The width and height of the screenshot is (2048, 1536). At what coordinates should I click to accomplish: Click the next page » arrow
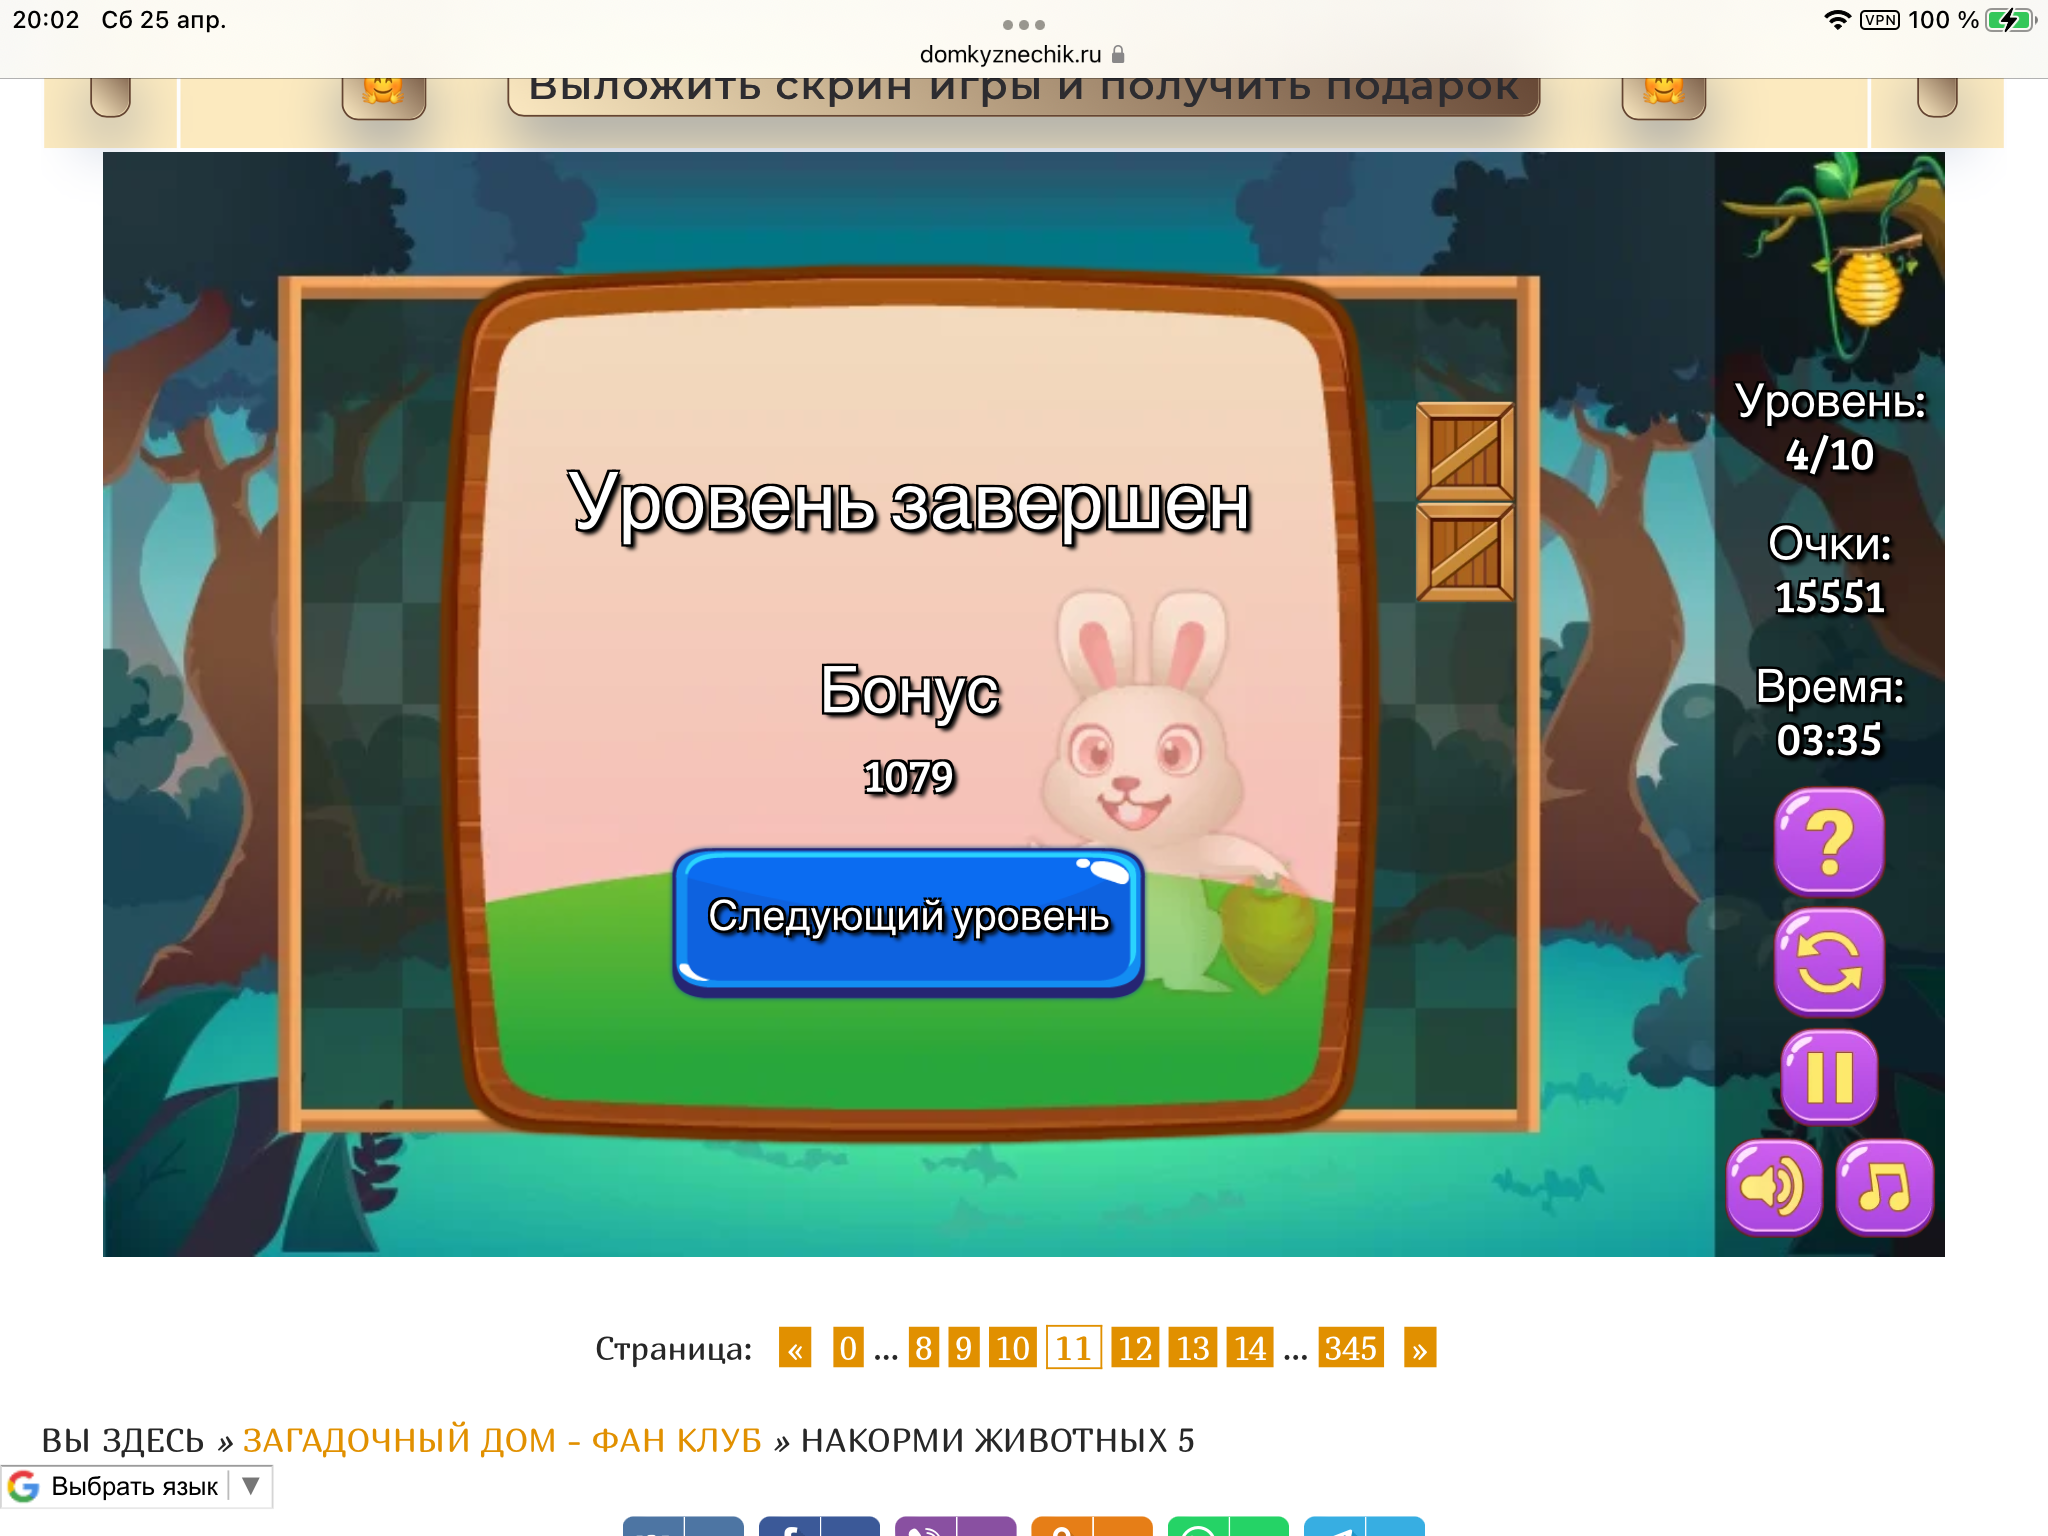pos(1419,1348)
